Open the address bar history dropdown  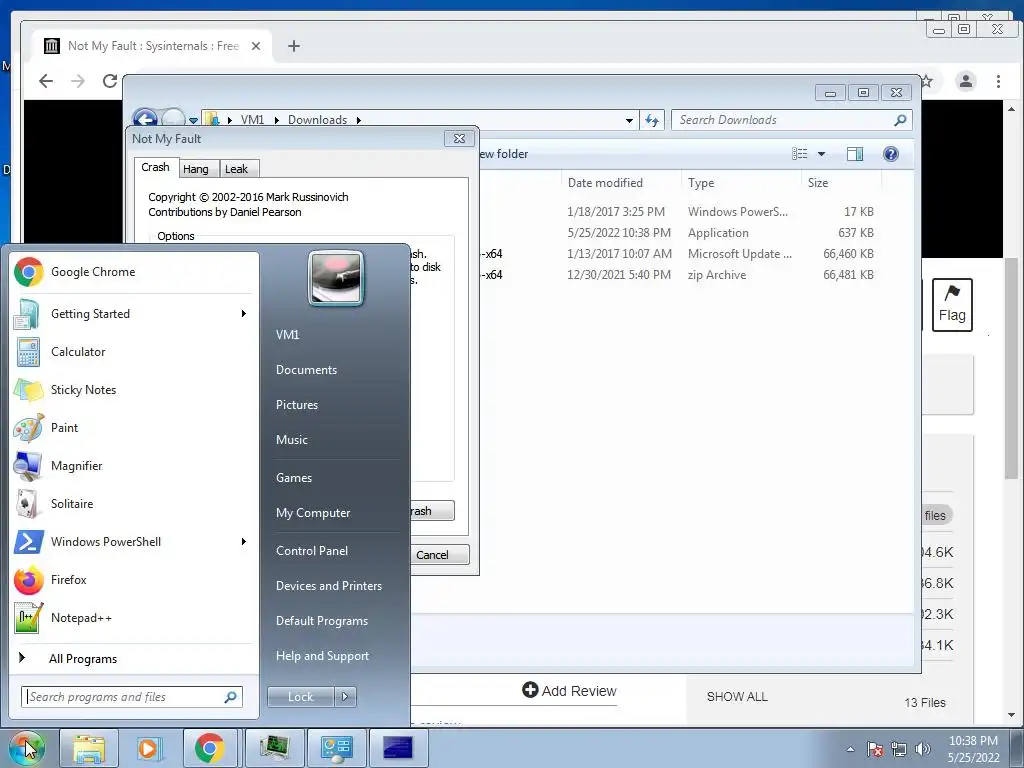[629, 120]
